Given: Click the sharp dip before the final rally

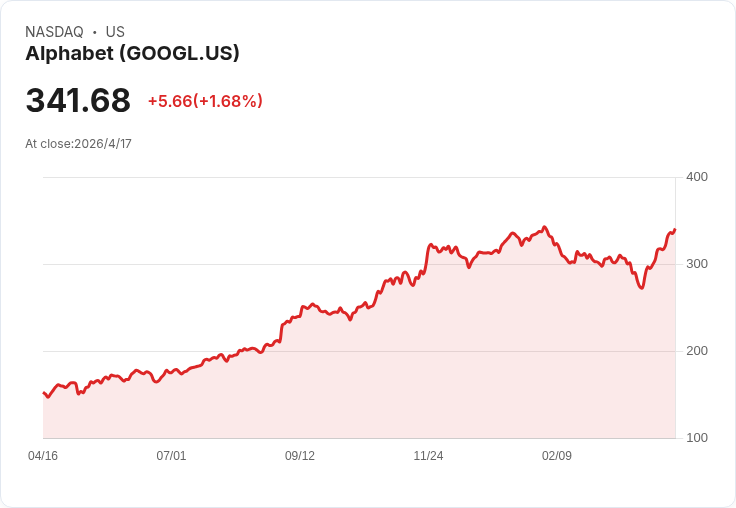Looking at the screenshot, I should tap(641, 288).
